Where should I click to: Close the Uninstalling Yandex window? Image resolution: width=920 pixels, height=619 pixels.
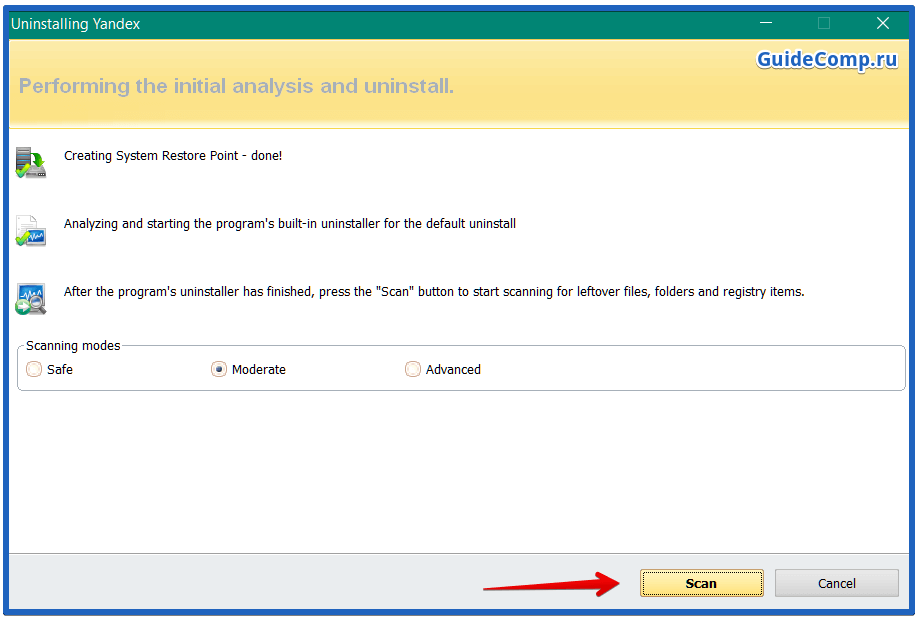tap(882, 23)
